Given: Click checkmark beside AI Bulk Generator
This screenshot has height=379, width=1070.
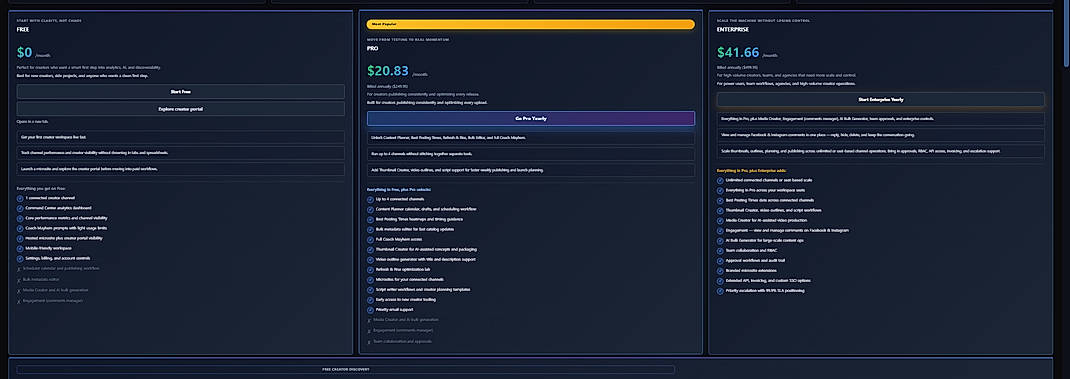Looking at the screenshot, I should click(x=720, y=240).
